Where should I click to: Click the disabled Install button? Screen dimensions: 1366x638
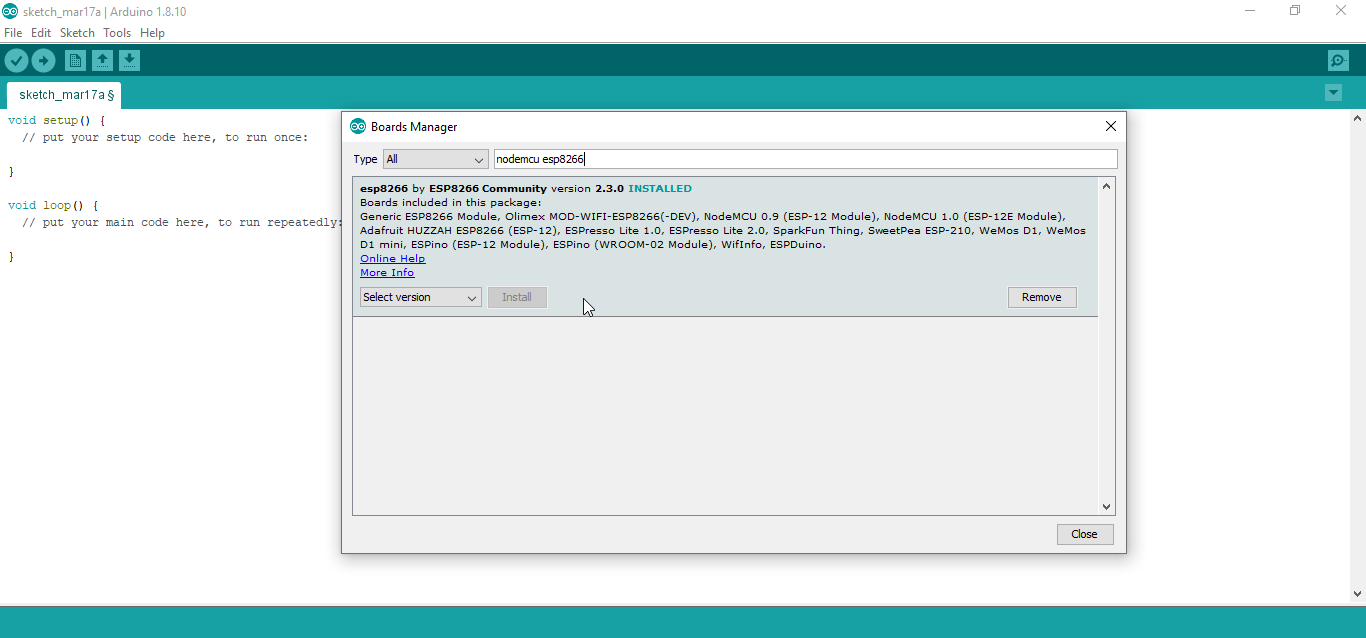point(517,297)
